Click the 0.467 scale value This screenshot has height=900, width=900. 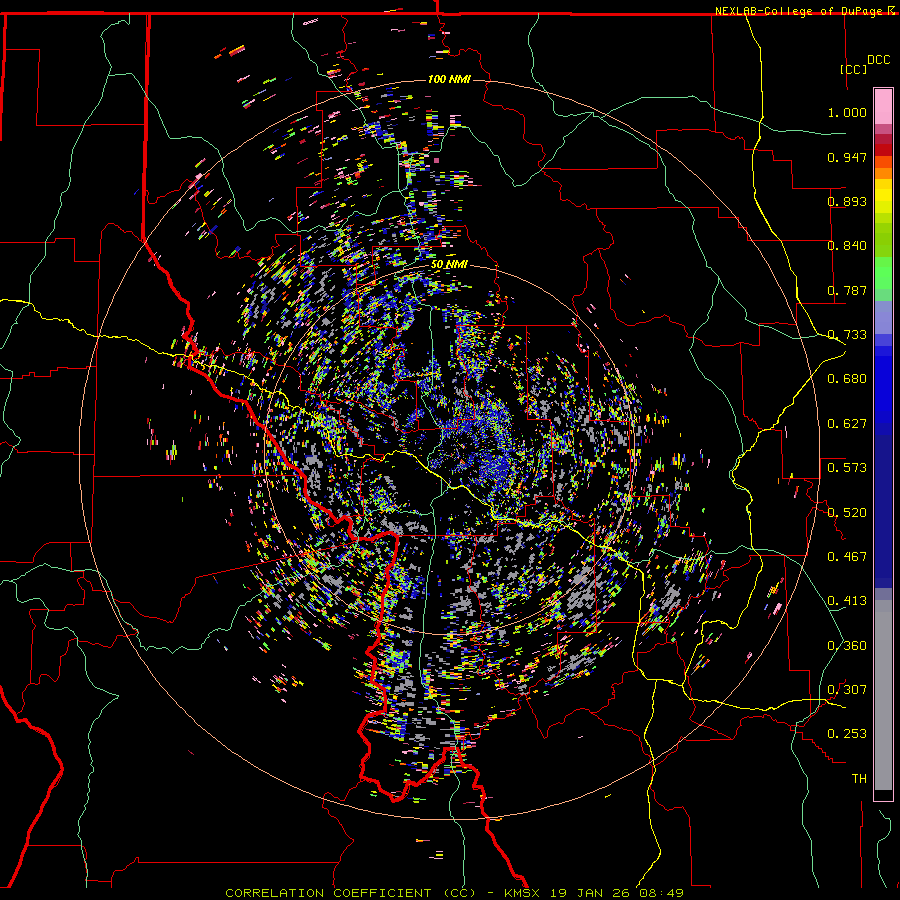[847, 557]
